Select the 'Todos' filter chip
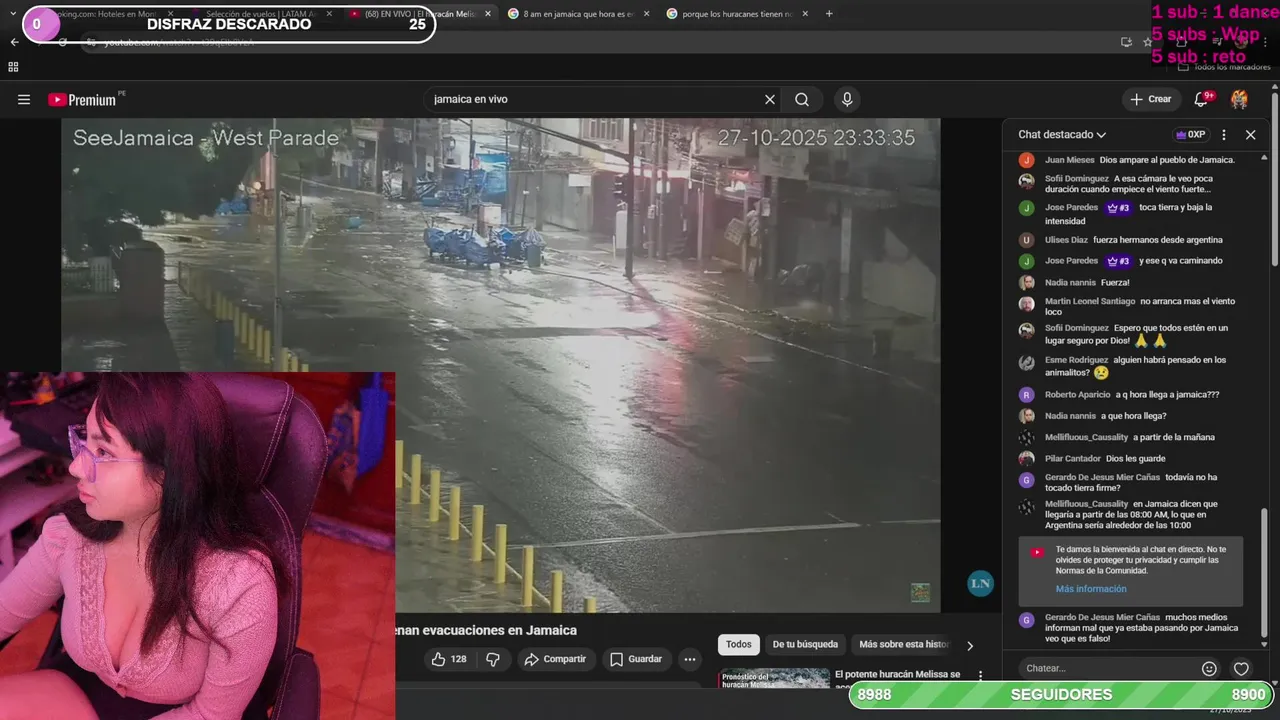 [739, 645]
